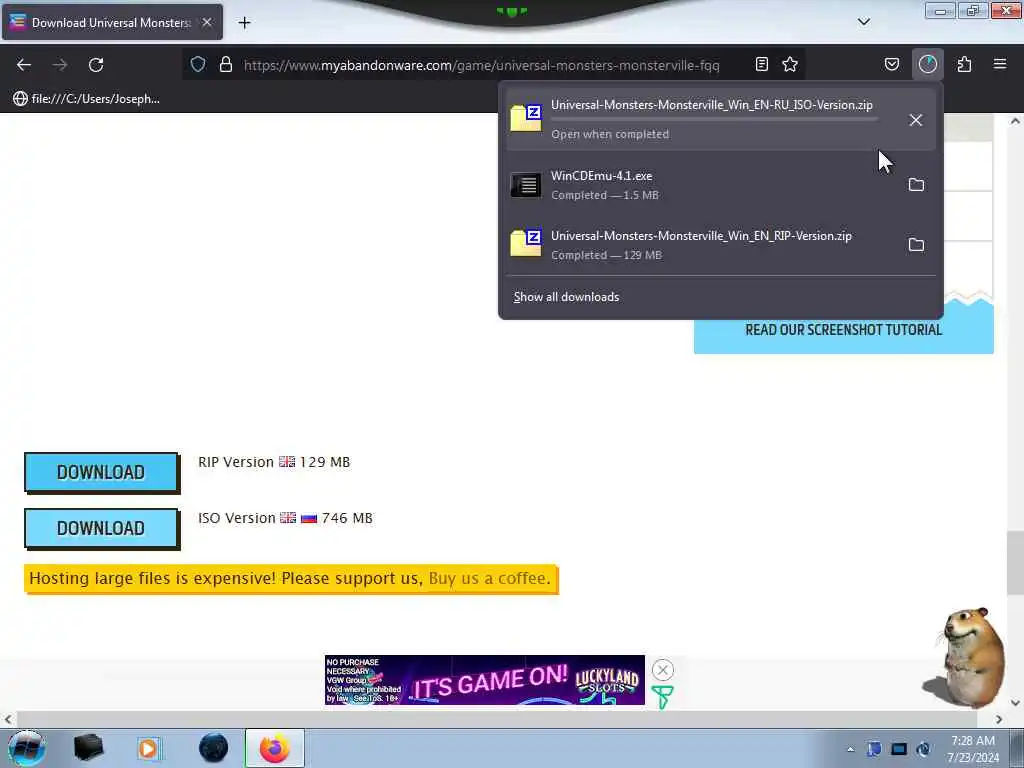Open the Pocket save icon
Image resolution: width=1024 pixels, height=768 pixels.
pyautogui.click(x=891, y=64)
